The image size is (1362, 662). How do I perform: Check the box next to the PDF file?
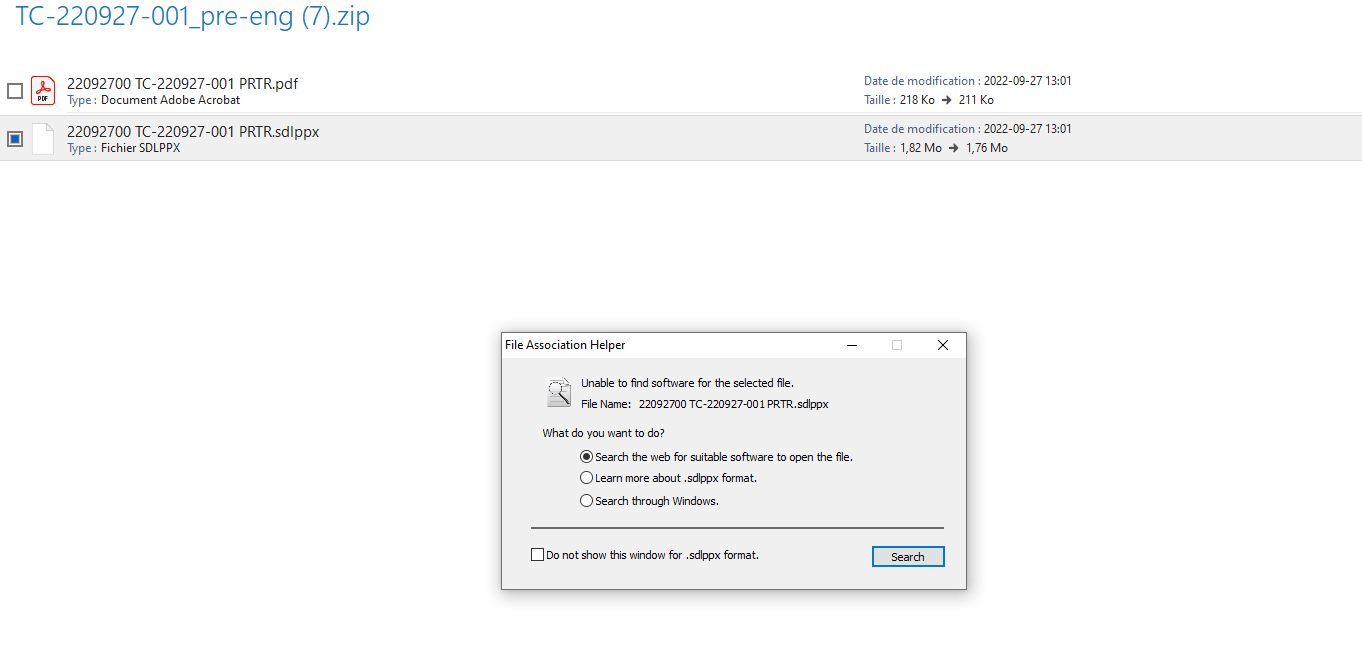[x=14, y=90]
